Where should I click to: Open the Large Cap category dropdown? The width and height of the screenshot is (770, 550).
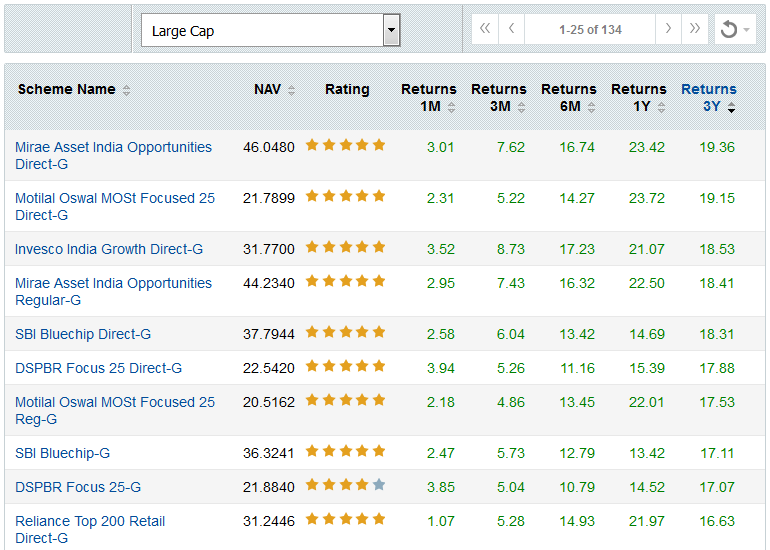[271, 30]
